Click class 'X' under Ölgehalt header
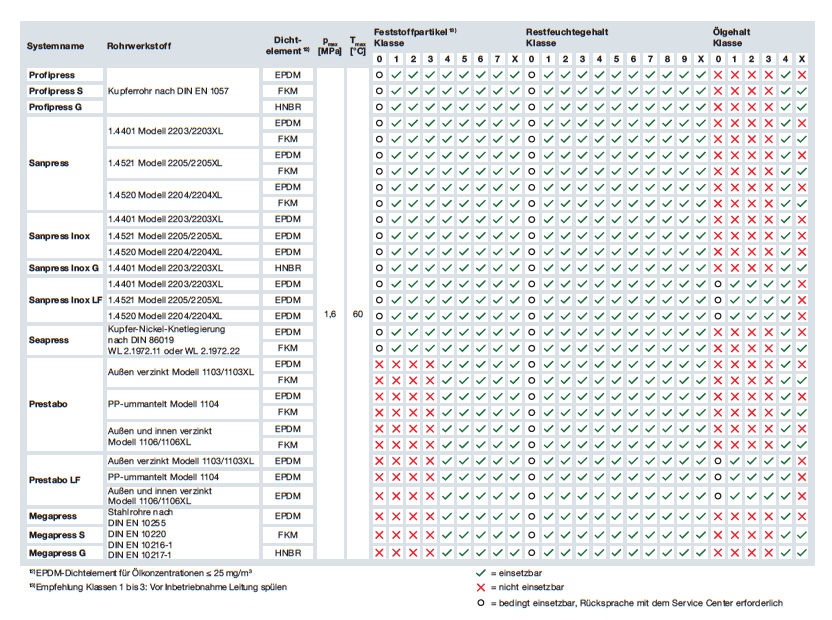 pyautogui.click(x=802, y=59)
